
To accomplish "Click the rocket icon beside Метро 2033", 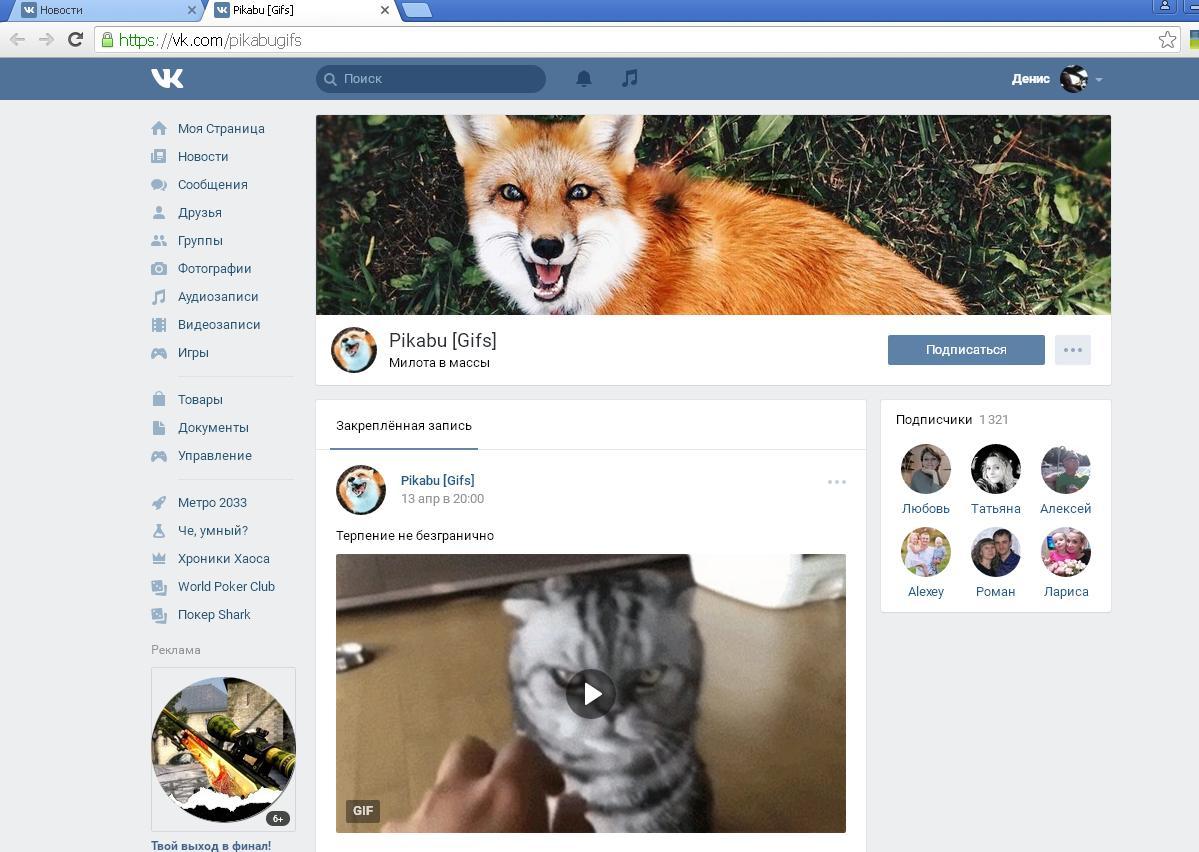I will [158, 502].
